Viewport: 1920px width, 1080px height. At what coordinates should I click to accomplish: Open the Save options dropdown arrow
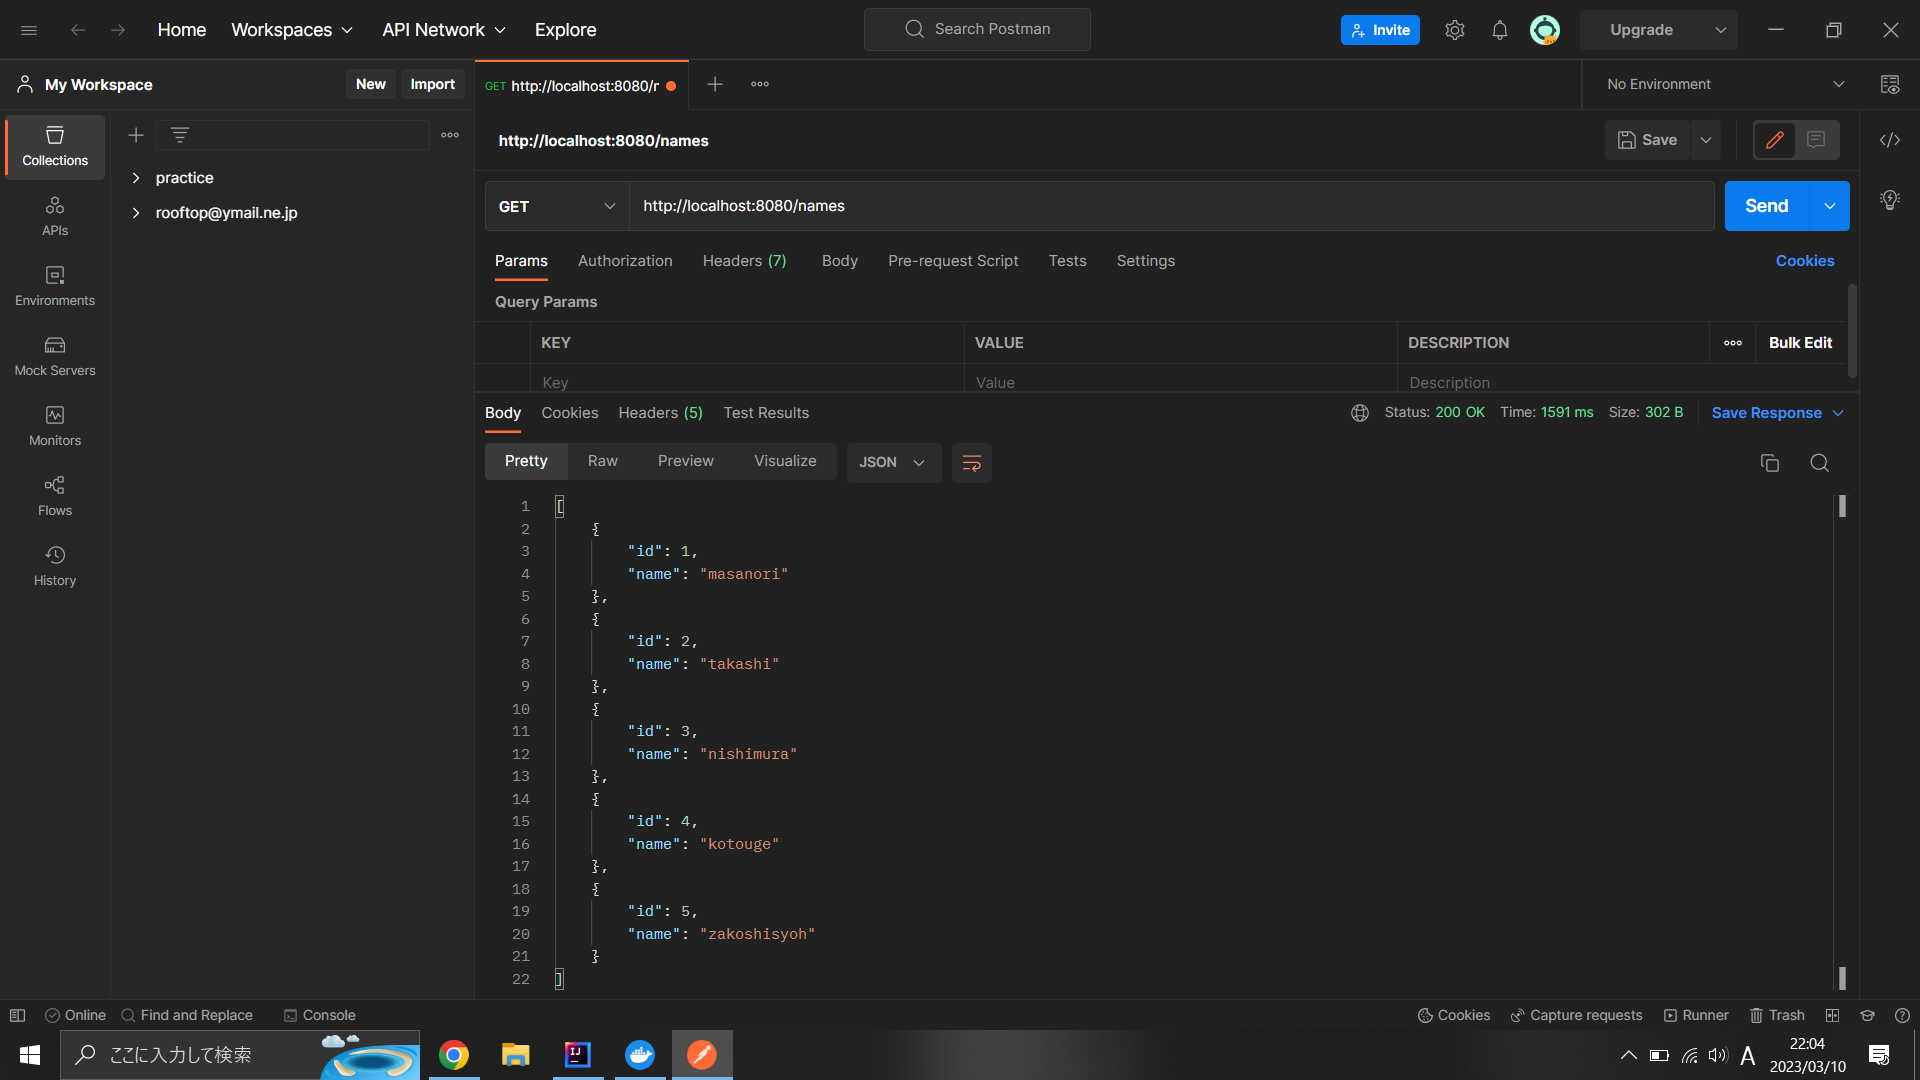click(1706, 140)
